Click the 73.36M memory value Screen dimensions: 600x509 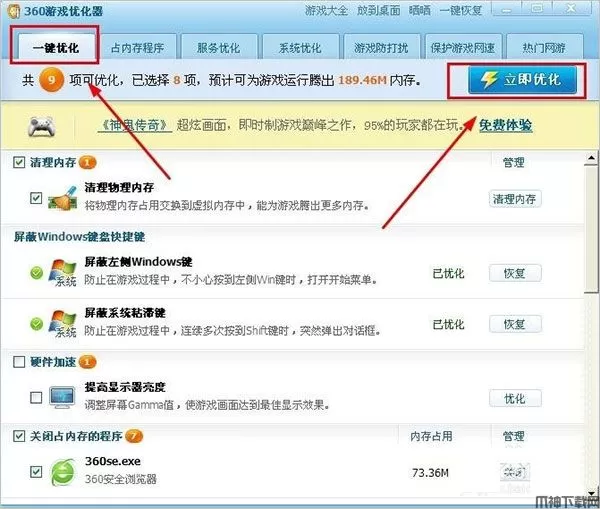pos(430,473)
